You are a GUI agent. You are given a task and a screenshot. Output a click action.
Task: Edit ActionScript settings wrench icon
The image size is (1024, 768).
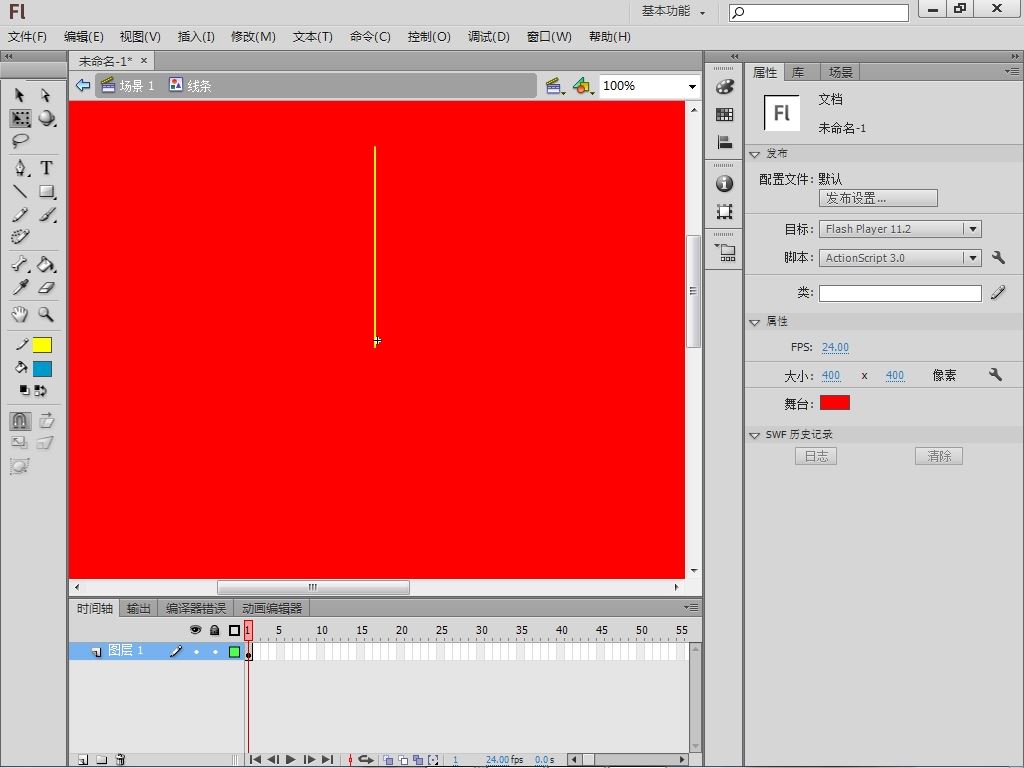(998, 257)
